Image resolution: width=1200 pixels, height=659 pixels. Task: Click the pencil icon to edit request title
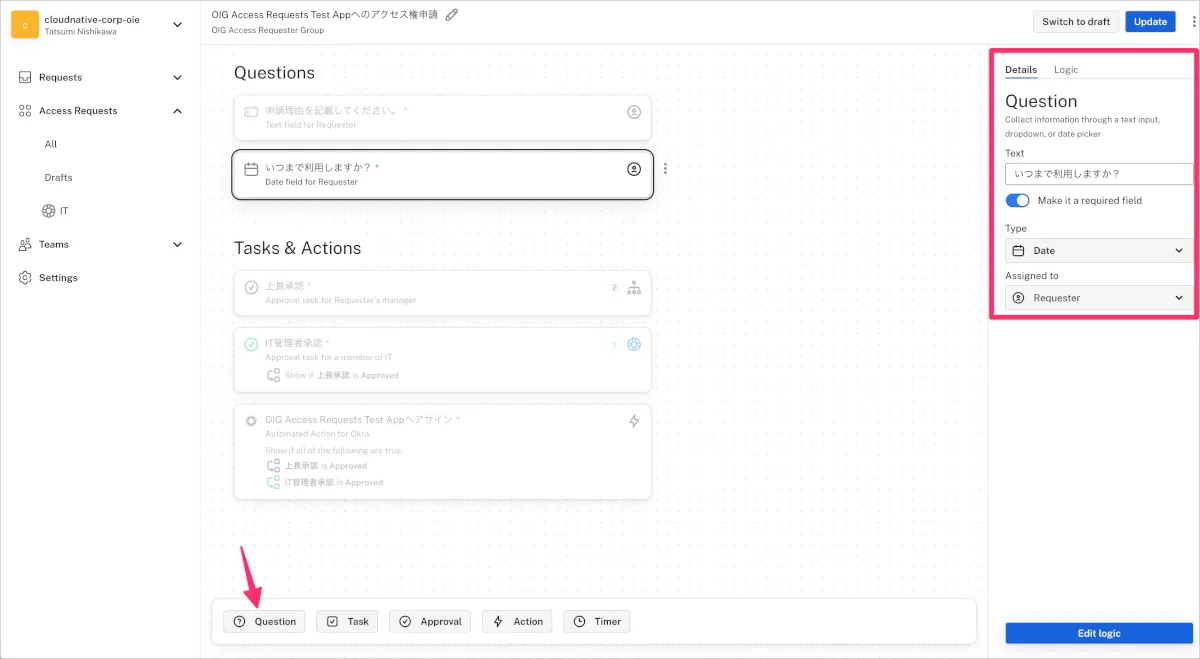pos(452,15)
